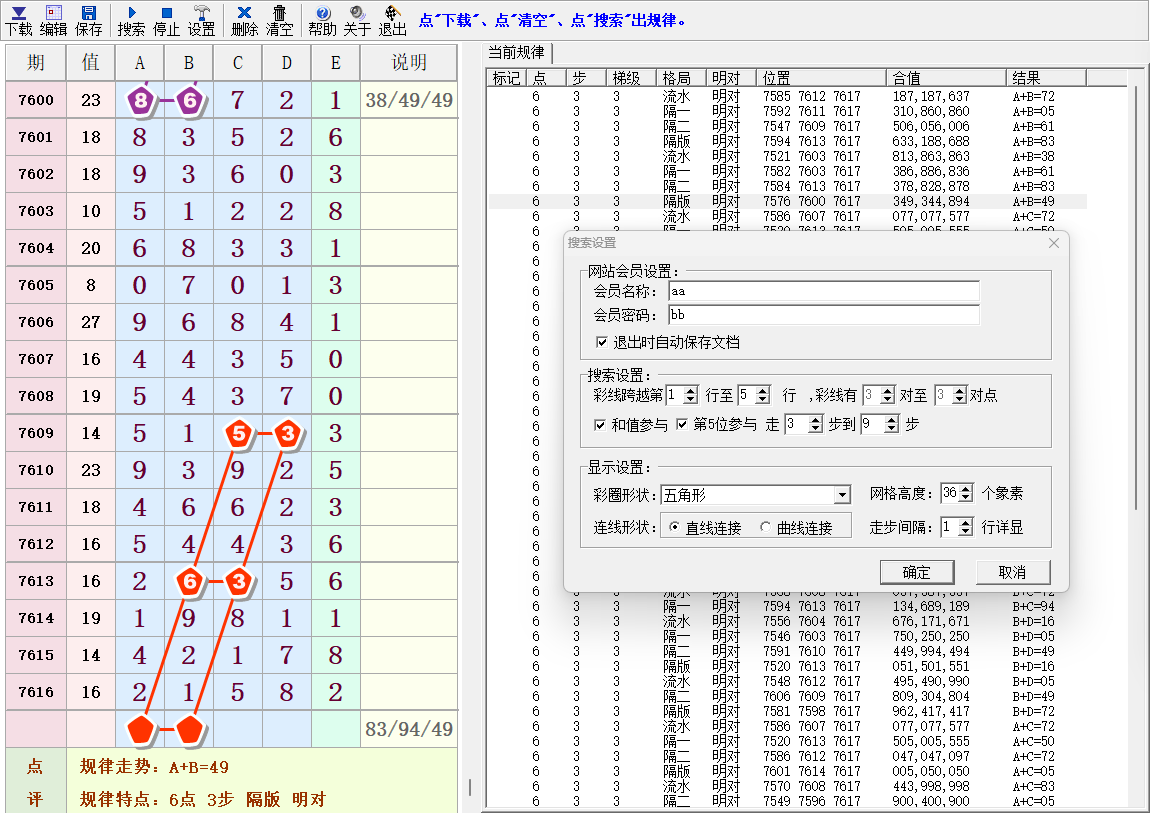Close the 搜索设置 dialog with X

tap(1054, 243)
